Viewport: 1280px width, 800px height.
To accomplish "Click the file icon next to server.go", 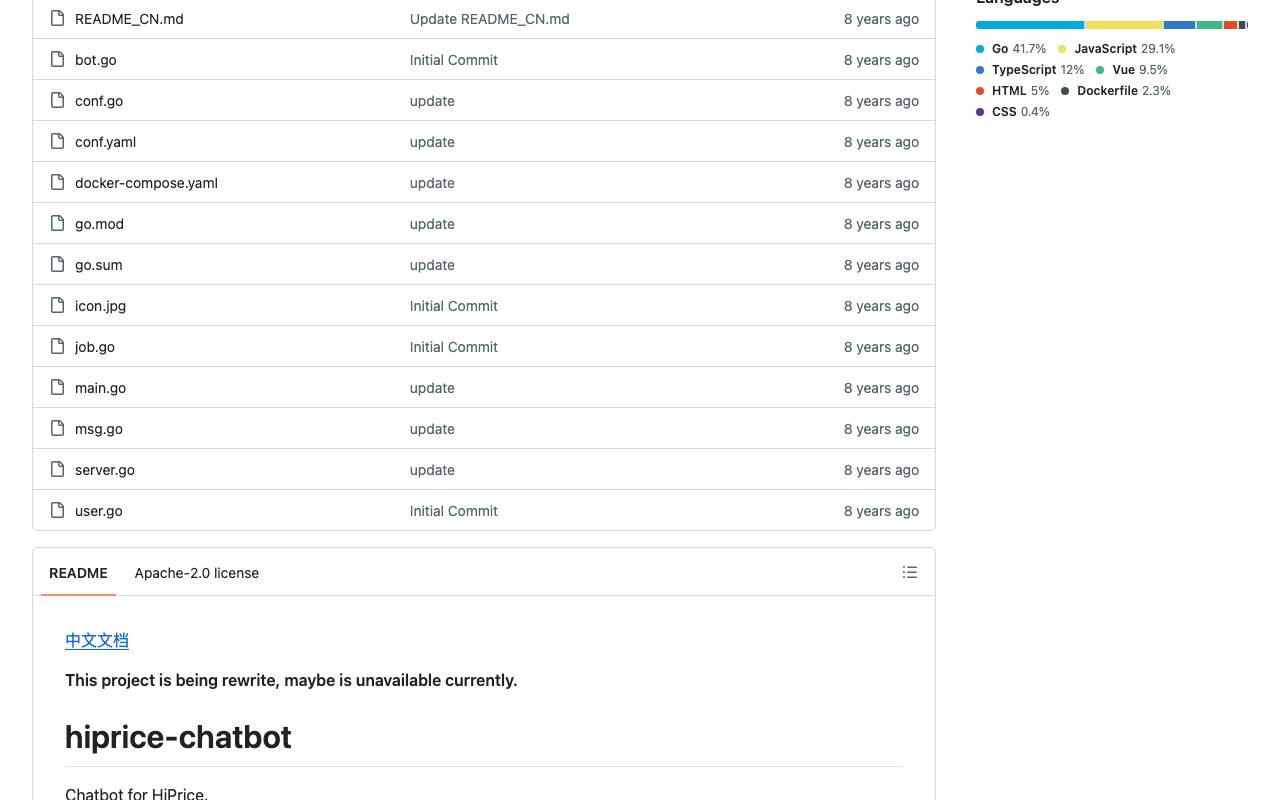I will click(x=58, y=469).
